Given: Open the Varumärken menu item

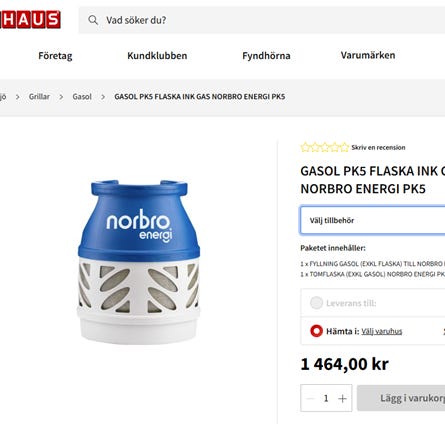Looking at the screenshot, I should click(x=368, y=55).
